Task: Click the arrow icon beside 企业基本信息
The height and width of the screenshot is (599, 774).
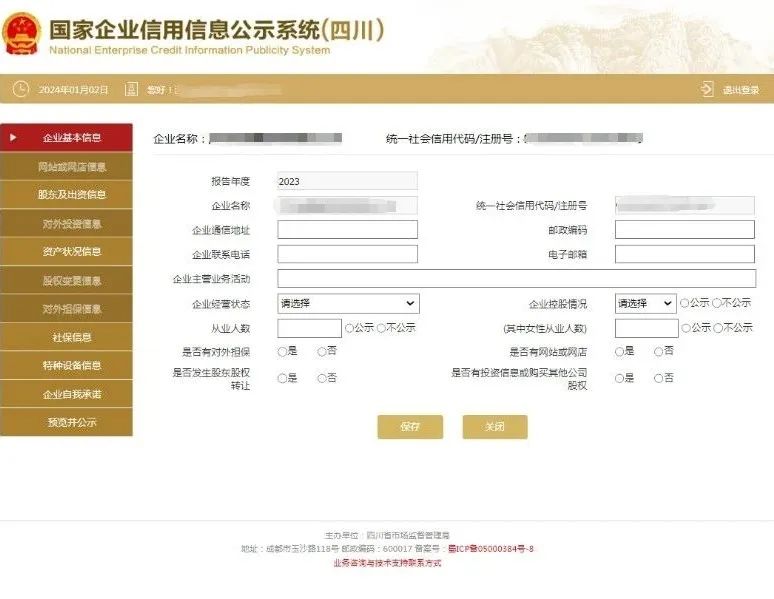Action: 13,137
